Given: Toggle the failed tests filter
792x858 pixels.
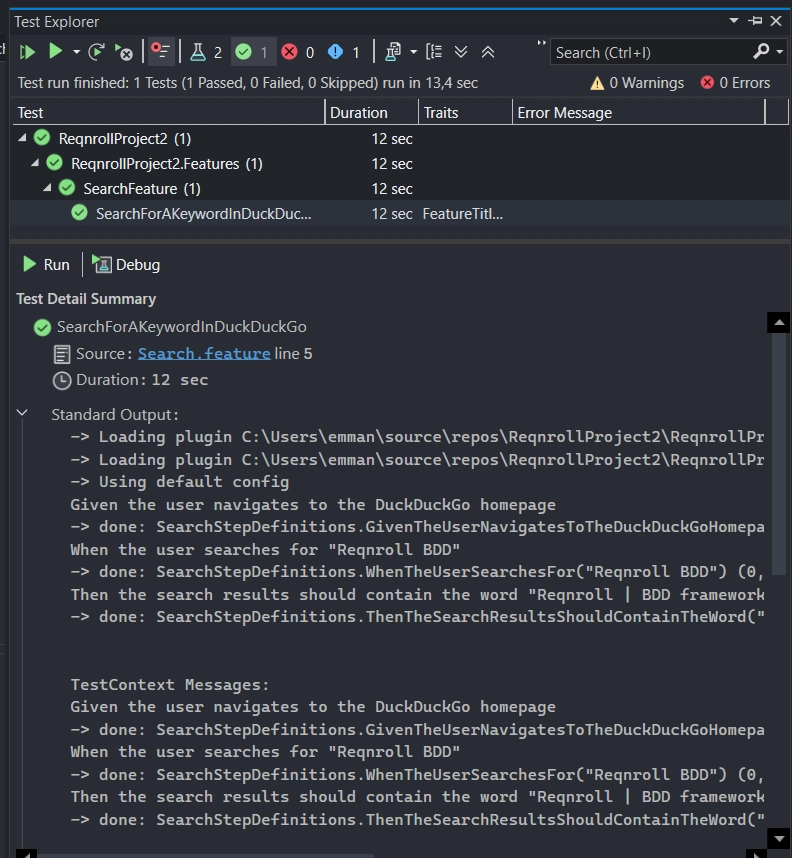Looking at the screenshot, I should click(298, 52).
